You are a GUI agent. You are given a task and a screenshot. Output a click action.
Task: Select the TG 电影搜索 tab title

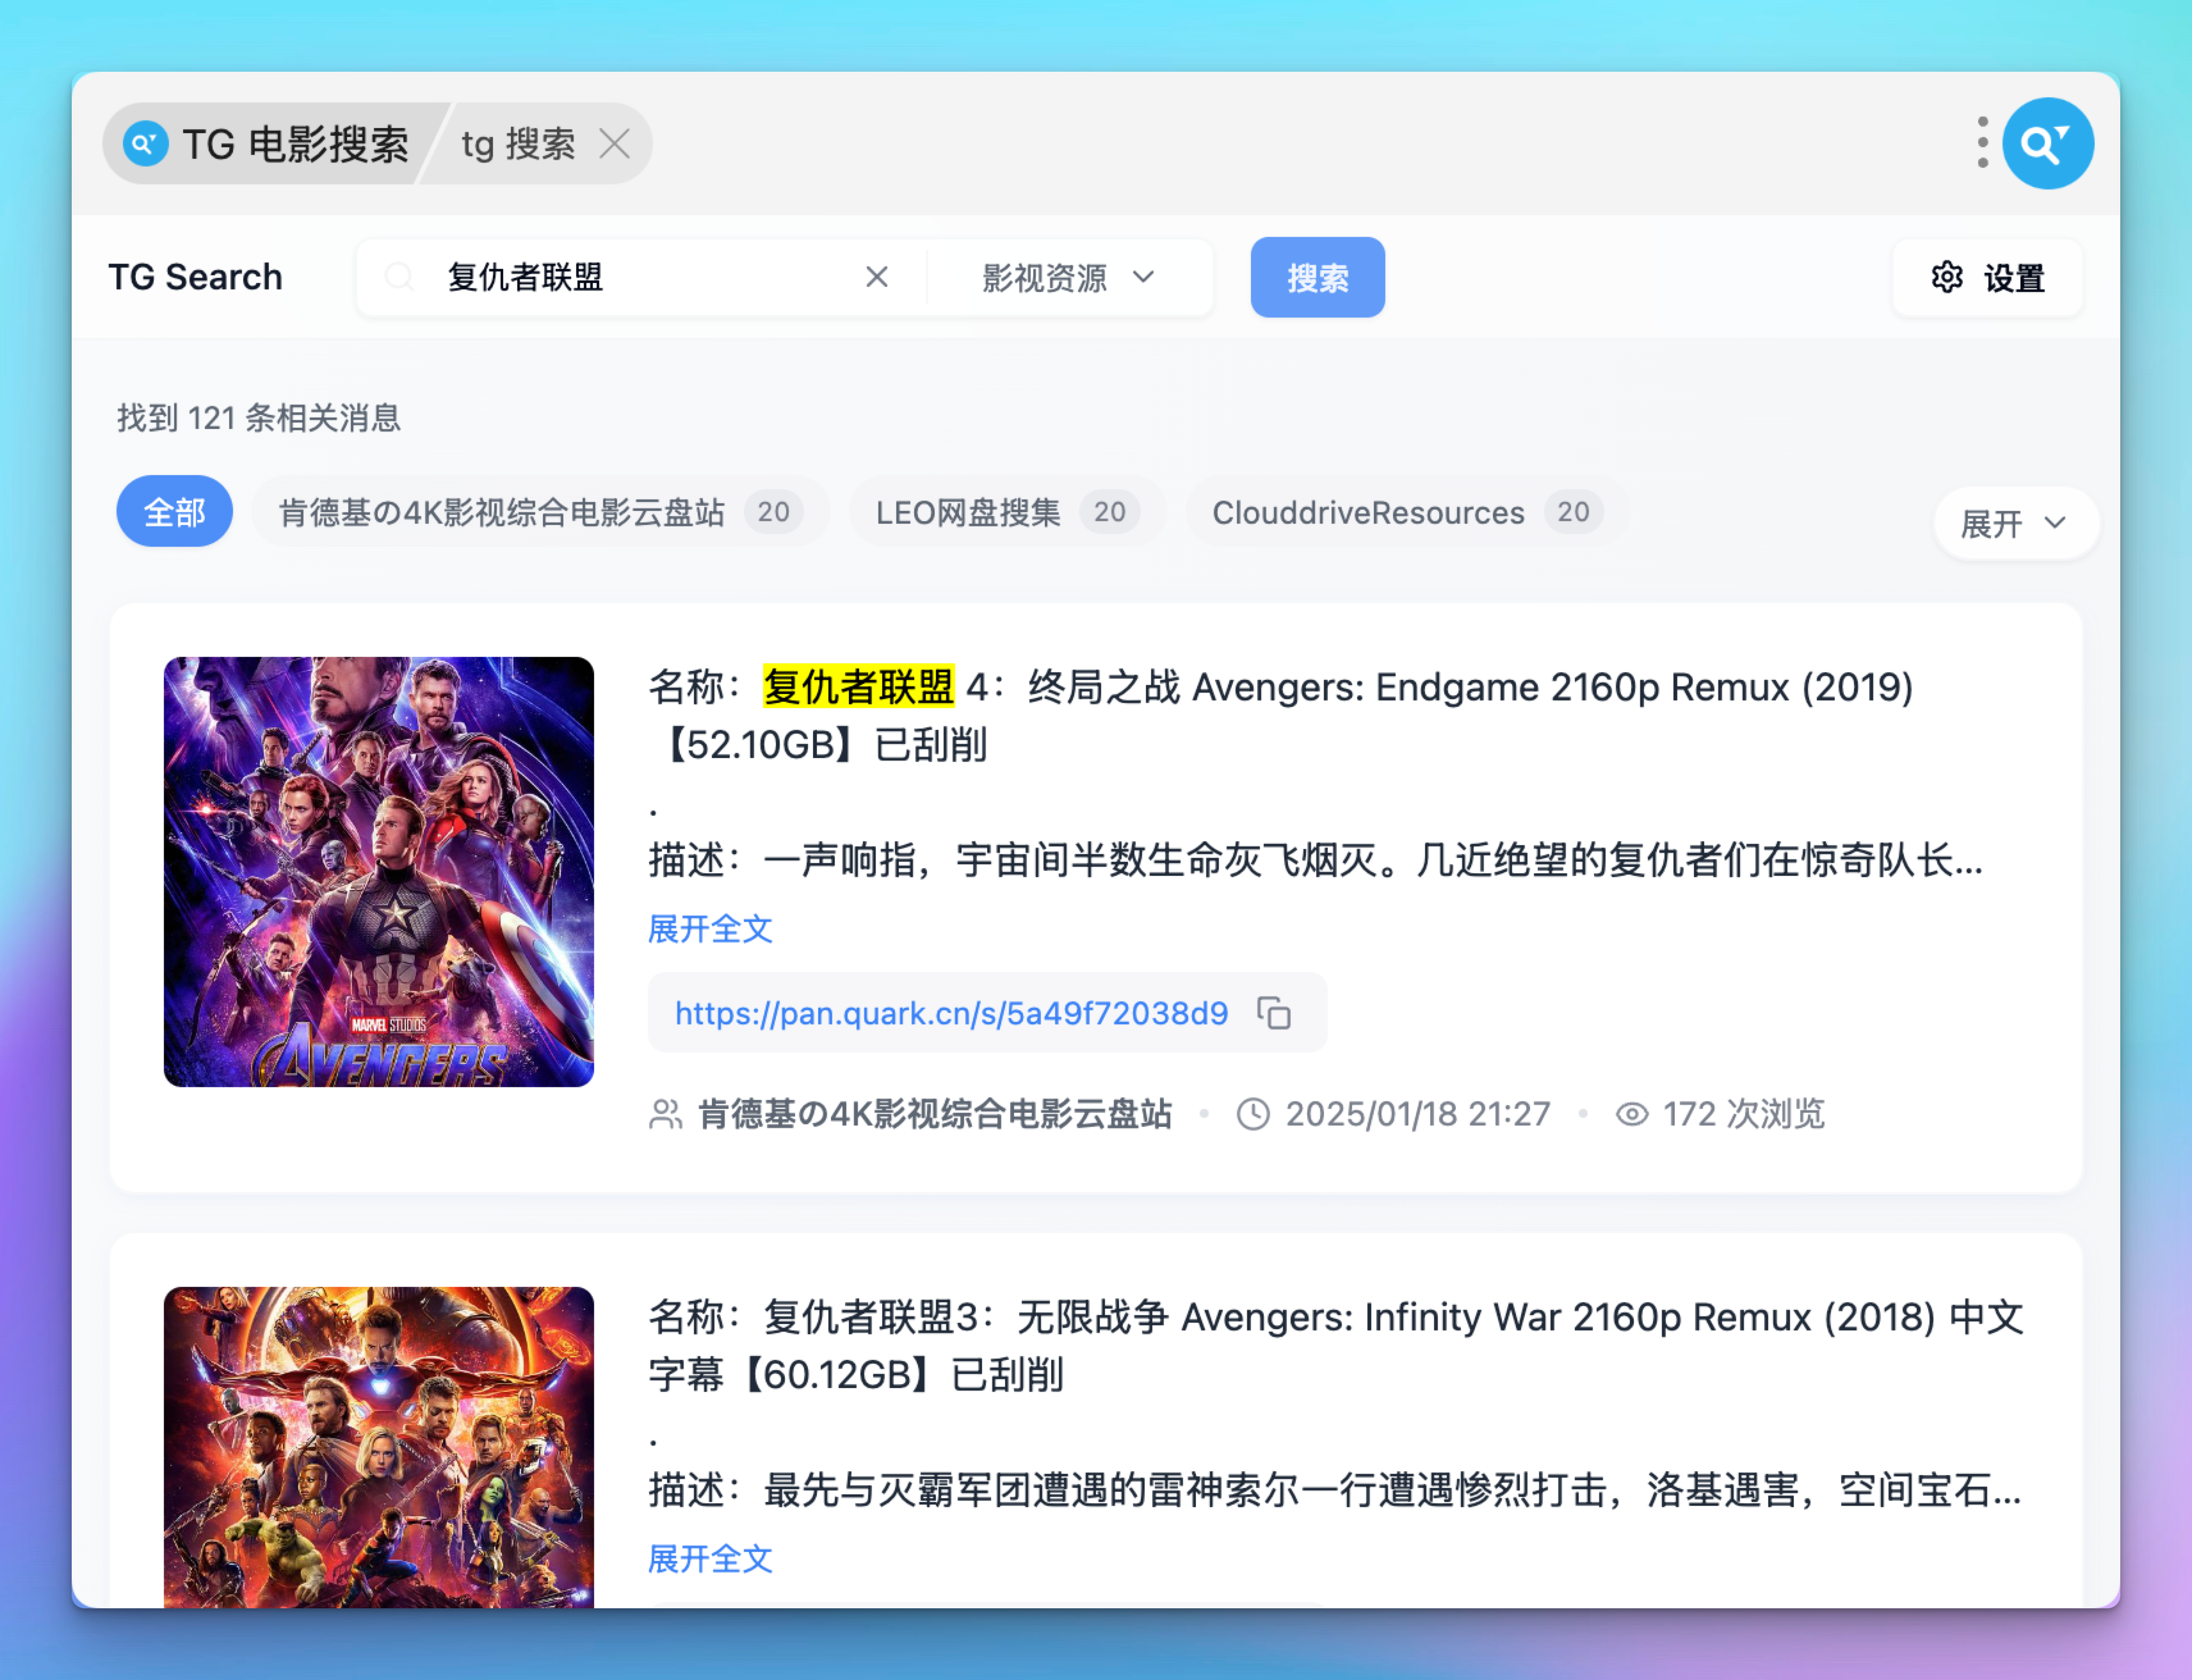coord(295,144)
